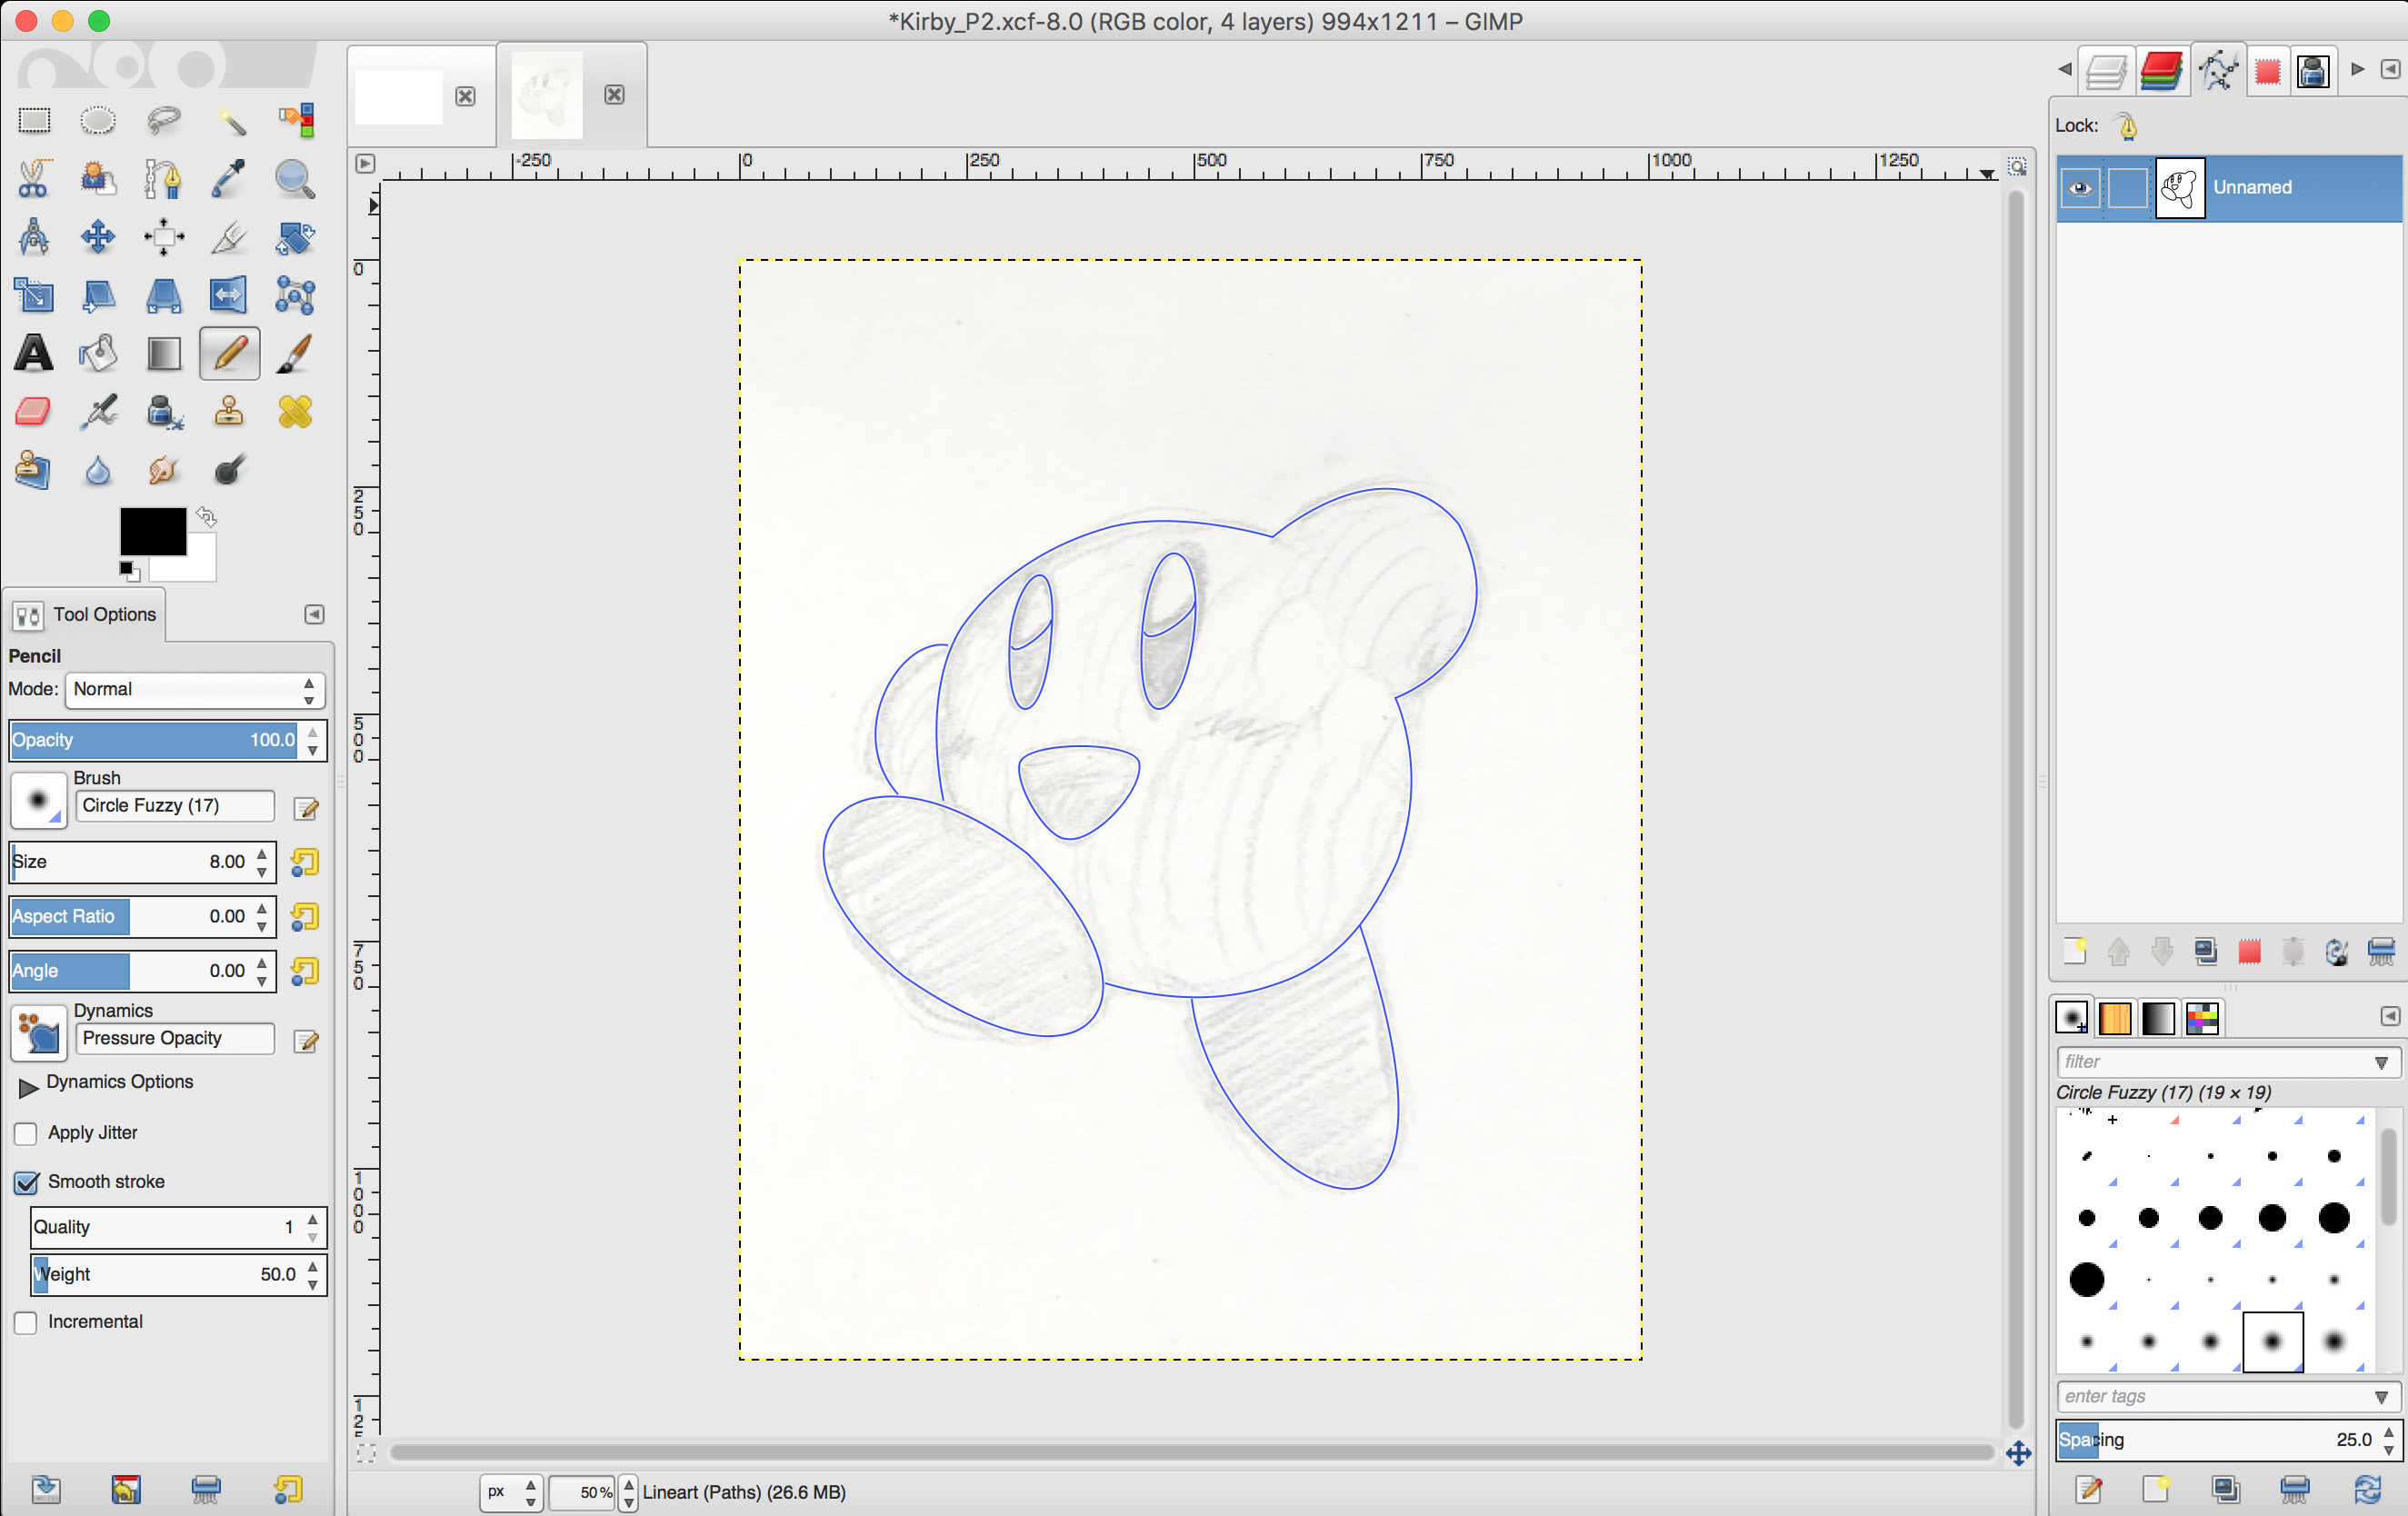The image size is (2408, 1516).
Task: Select the Zoom magnifier tool
Action: tap(295, 179)
